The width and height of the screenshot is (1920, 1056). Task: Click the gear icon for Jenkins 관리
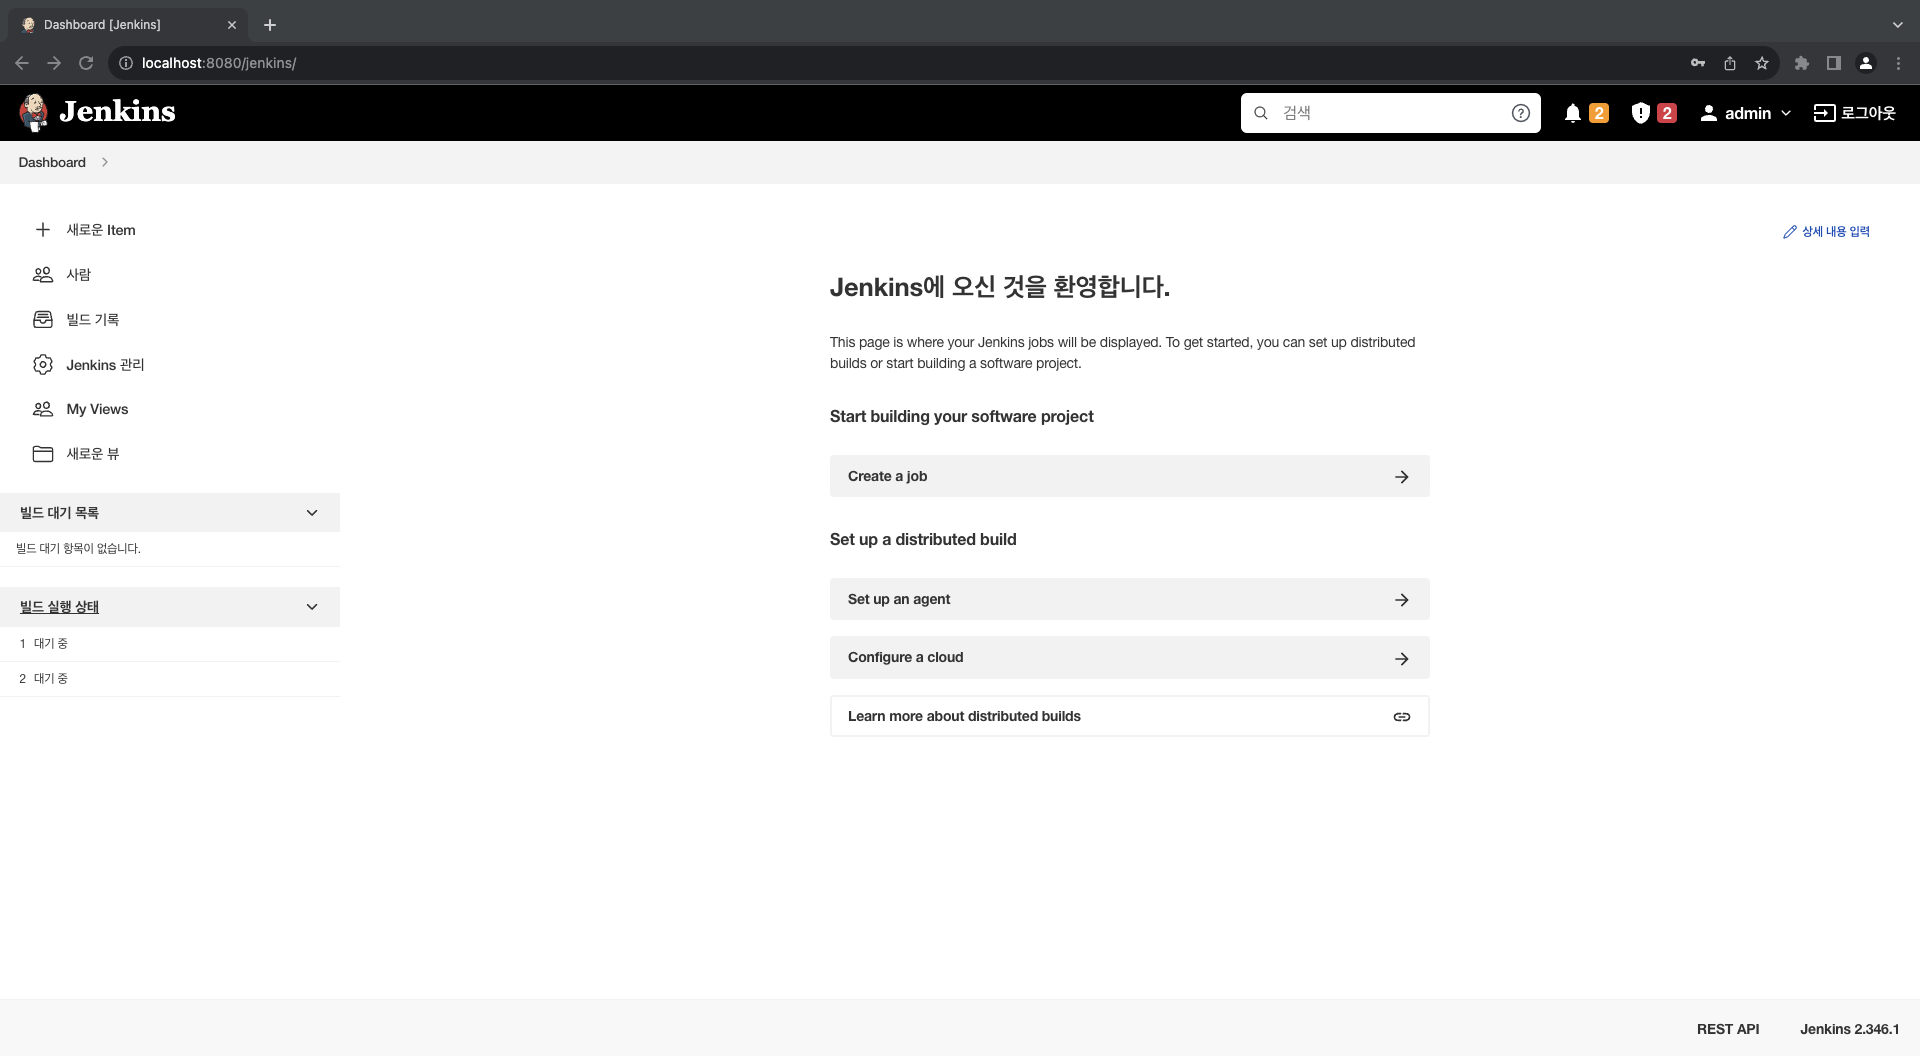pos(43,365)
